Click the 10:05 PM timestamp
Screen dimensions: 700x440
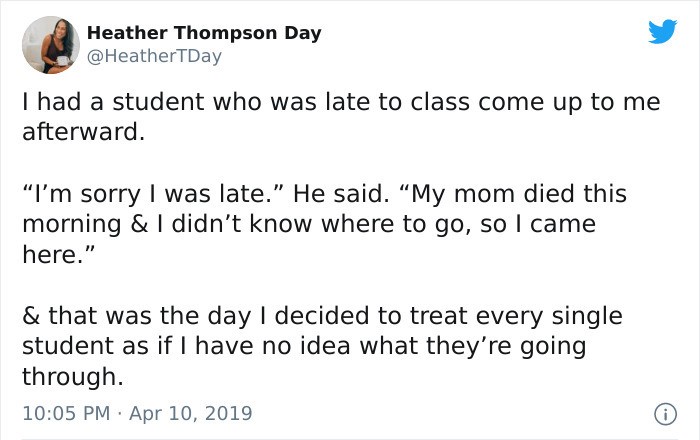[66, 413]
